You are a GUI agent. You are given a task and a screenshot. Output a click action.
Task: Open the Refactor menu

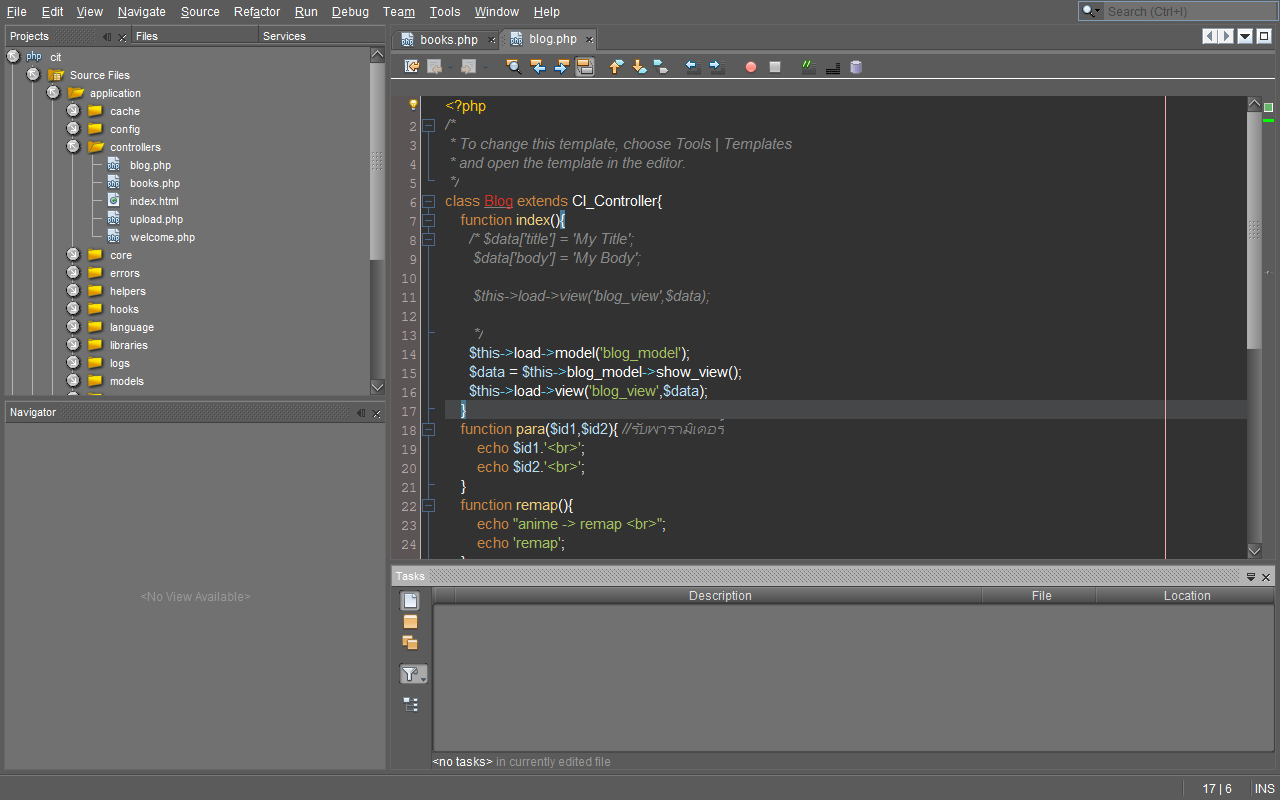pos(256,12)
